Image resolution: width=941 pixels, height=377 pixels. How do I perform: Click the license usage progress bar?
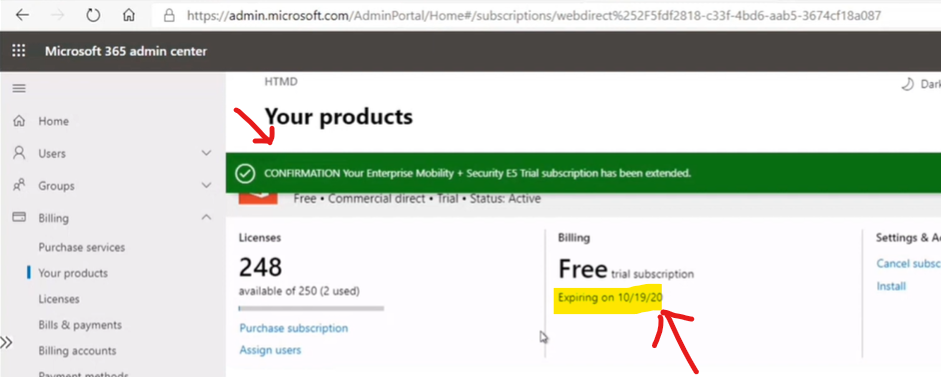pos(311,309)
